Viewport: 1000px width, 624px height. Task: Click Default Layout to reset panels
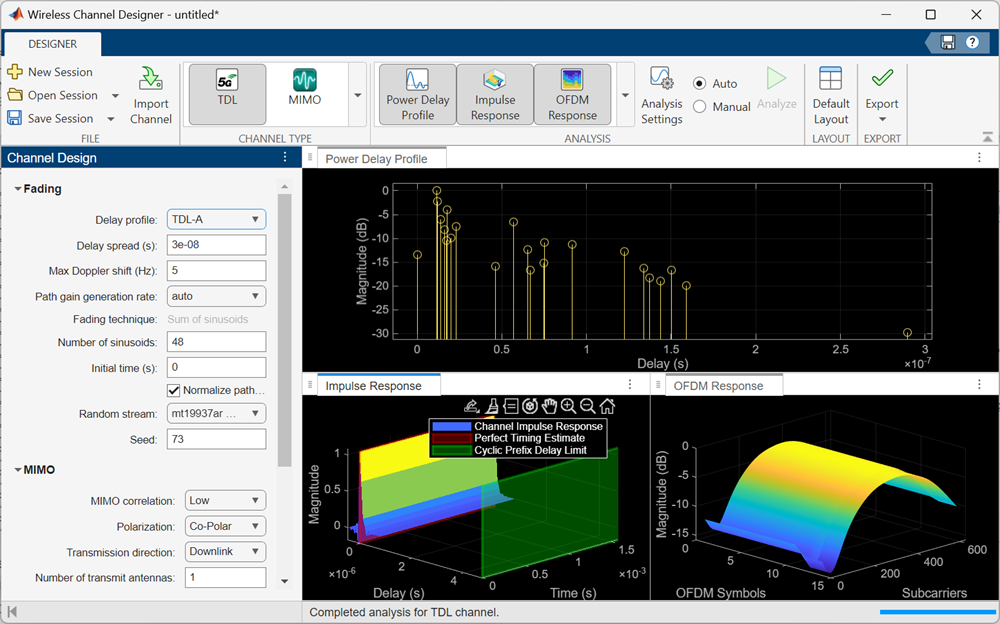[x=830, y=94]
